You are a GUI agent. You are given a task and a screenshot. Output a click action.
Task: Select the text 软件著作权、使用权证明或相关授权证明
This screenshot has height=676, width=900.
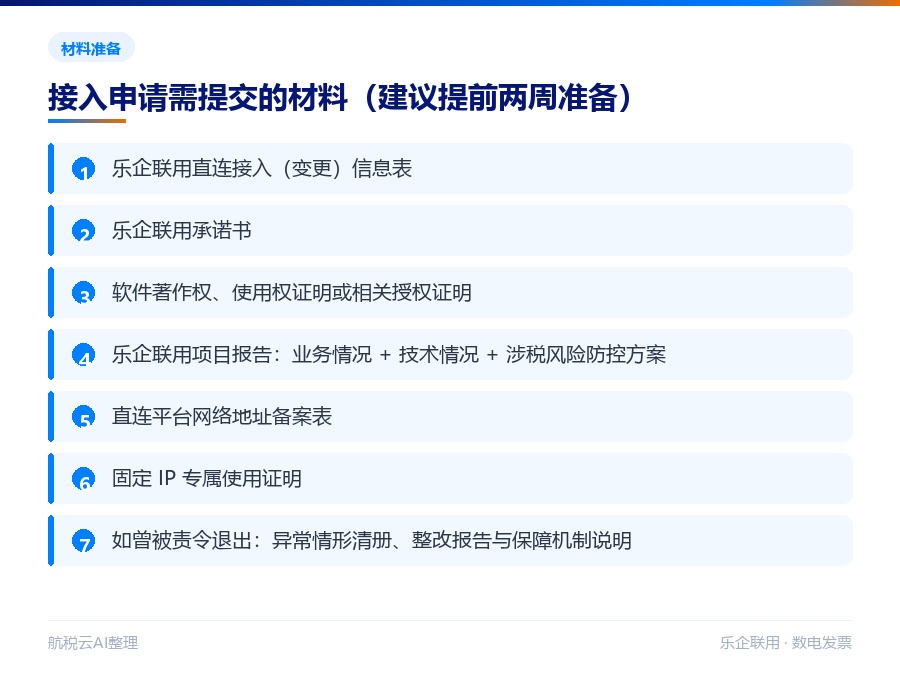tap(292, 293)
